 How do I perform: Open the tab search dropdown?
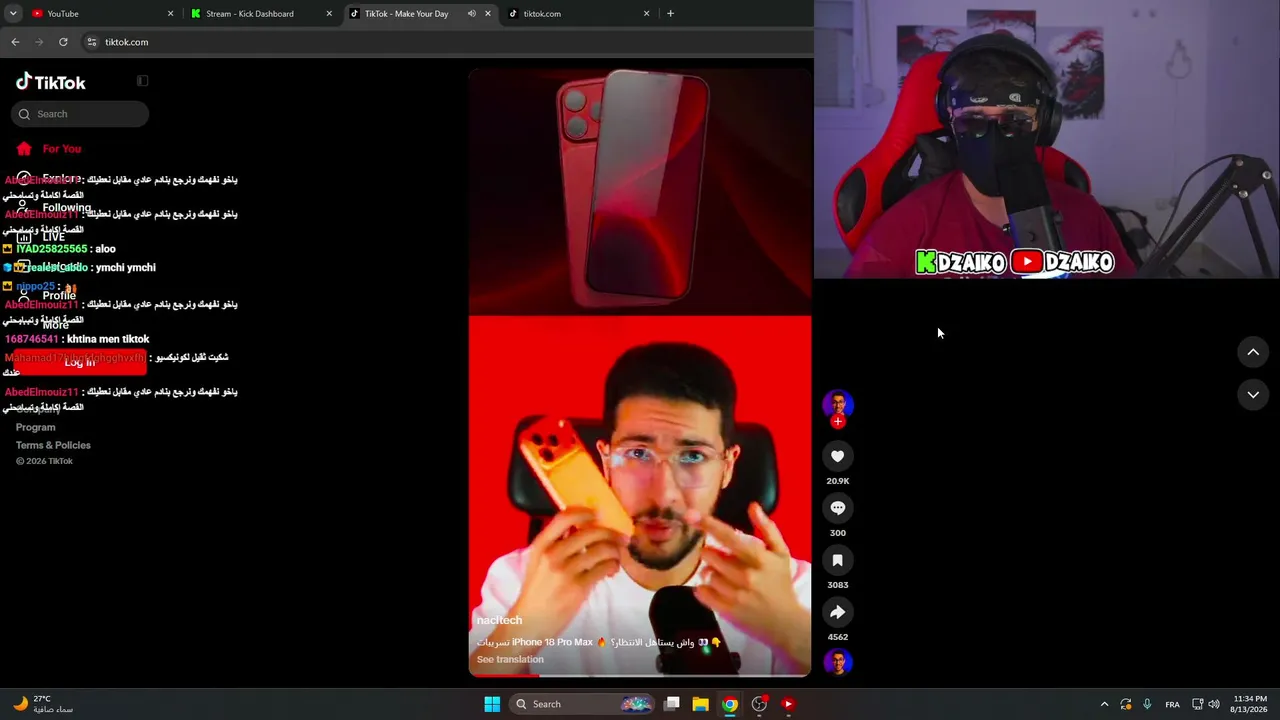tap(13, 14)
